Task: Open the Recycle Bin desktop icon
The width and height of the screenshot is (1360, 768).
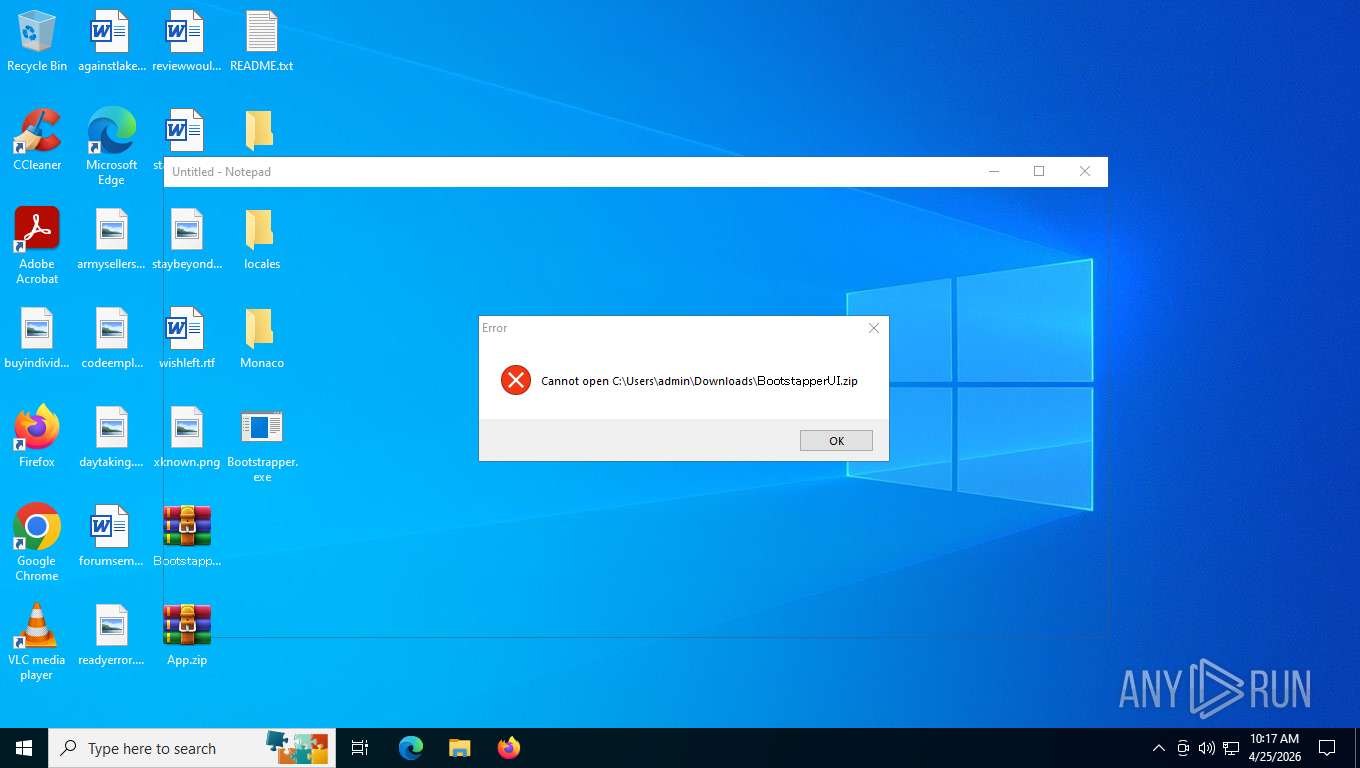Action: coord(37,42)
